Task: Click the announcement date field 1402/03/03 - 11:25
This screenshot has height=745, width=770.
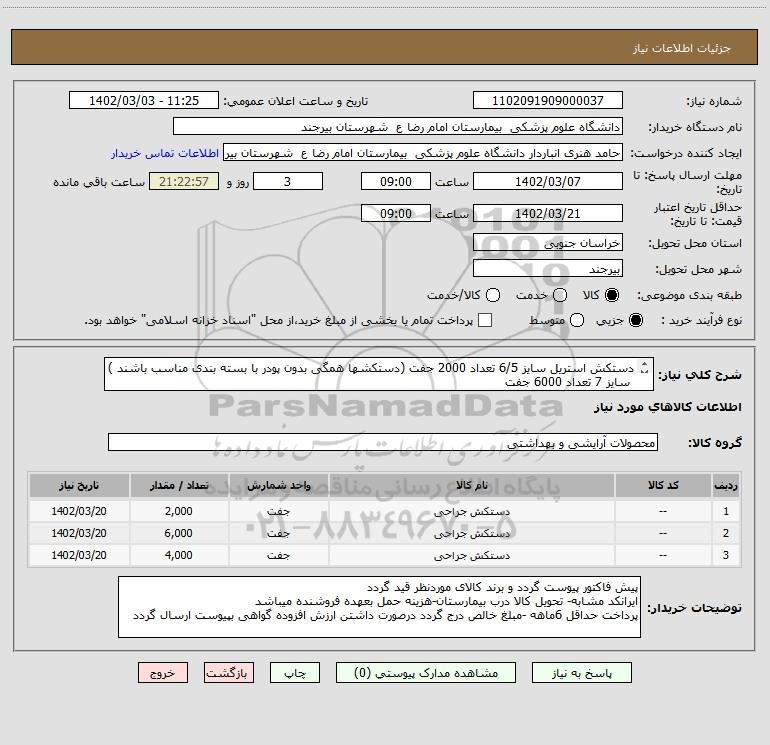Action: coord(144,100)
